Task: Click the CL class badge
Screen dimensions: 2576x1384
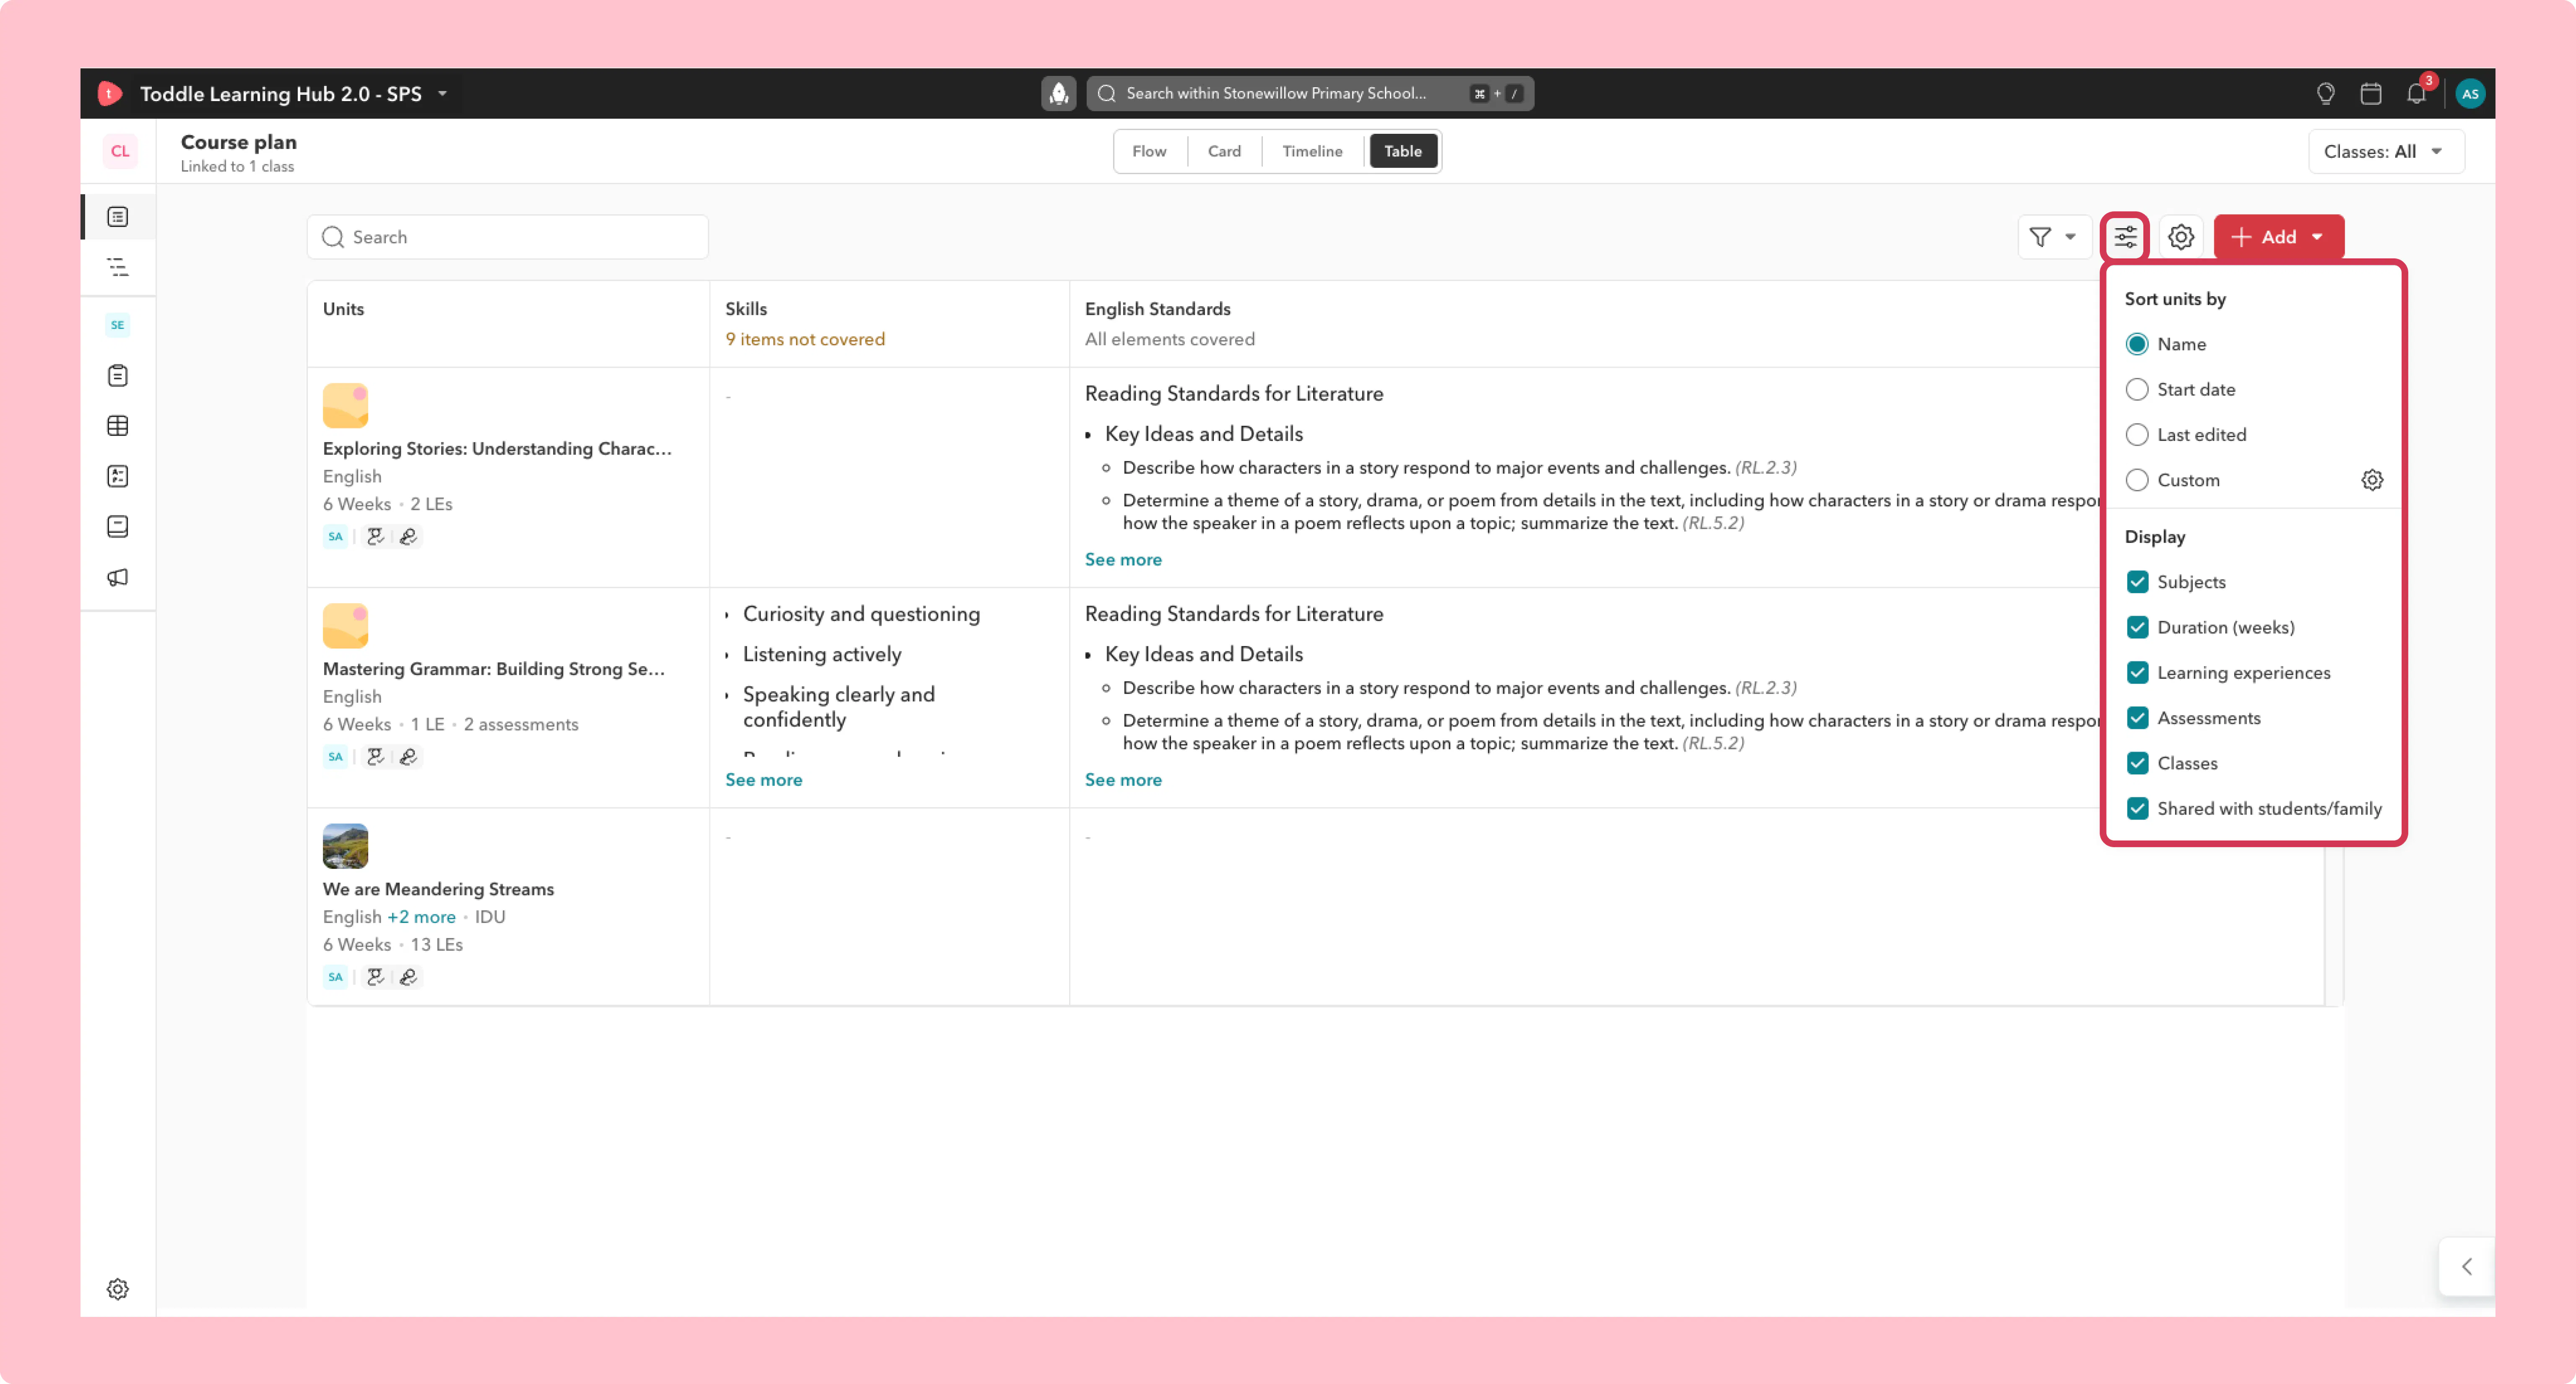Action: pos(120,151)
